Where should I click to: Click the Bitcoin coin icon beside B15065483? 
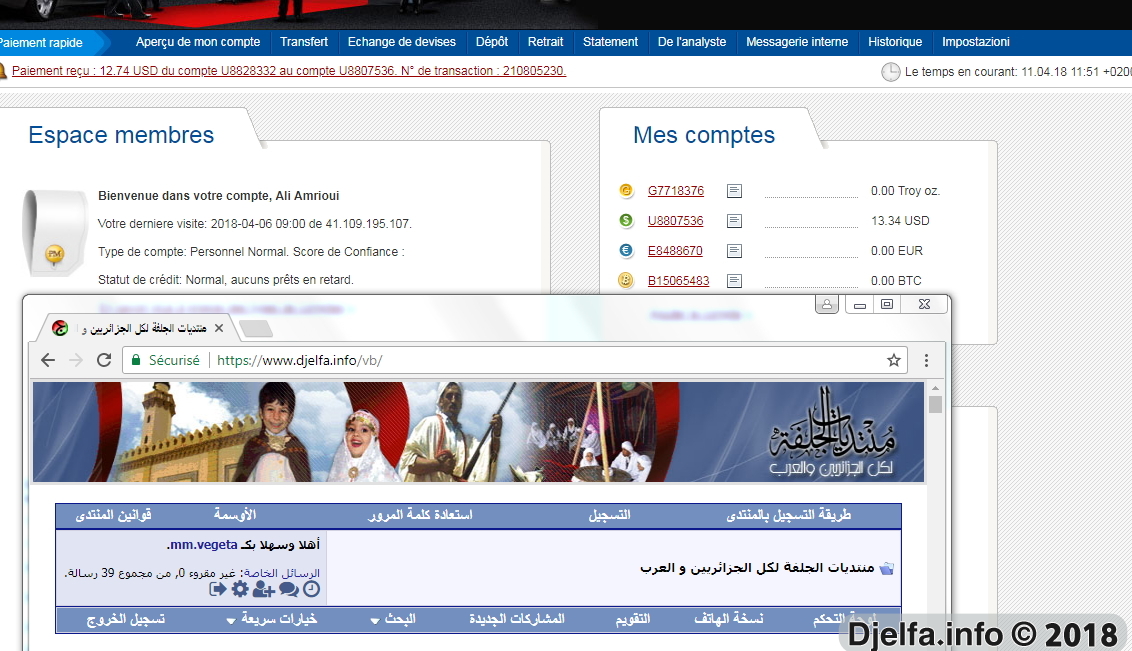coord(626,280)
